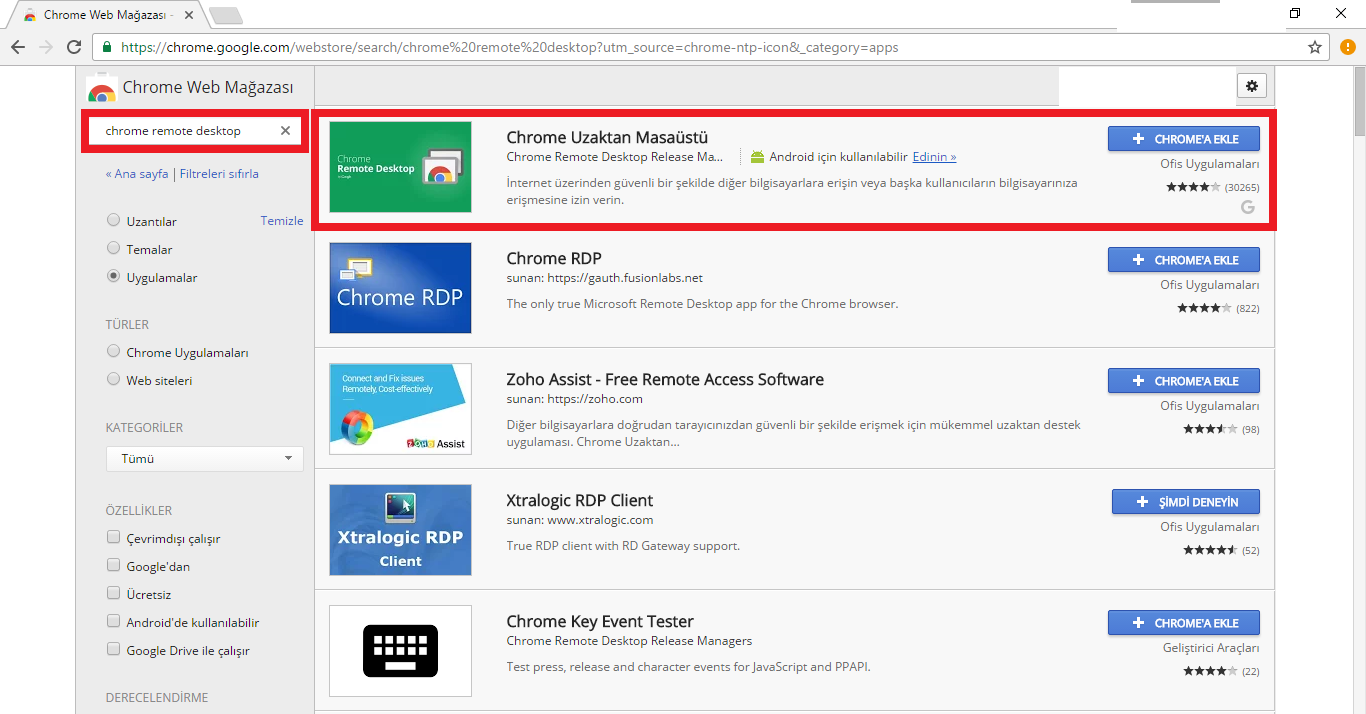Image resolution: width=1366 pixels, height=714 pixels.
Task: Click the address bar URL
Action: pos(510,47)
